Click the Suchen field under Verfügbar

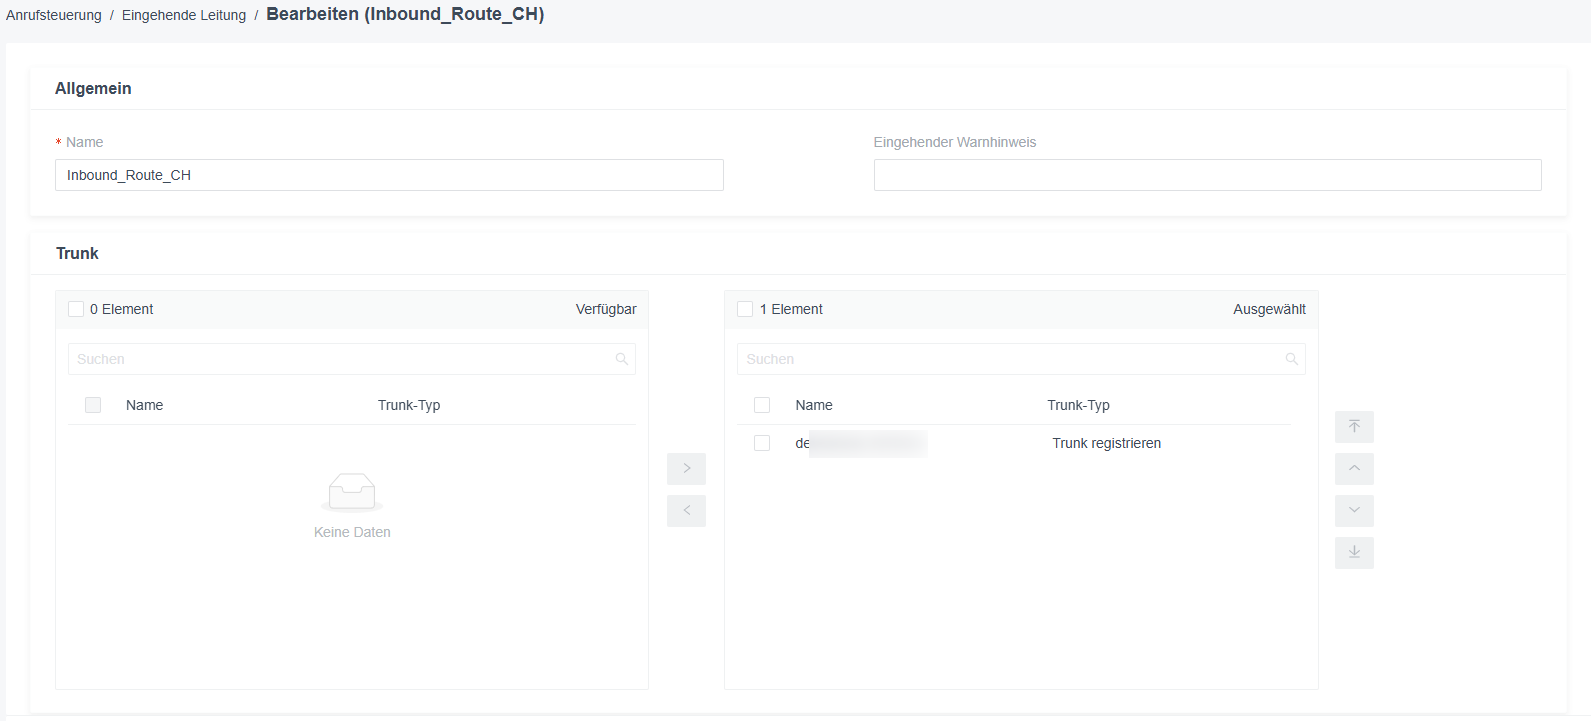coord(352,359)
